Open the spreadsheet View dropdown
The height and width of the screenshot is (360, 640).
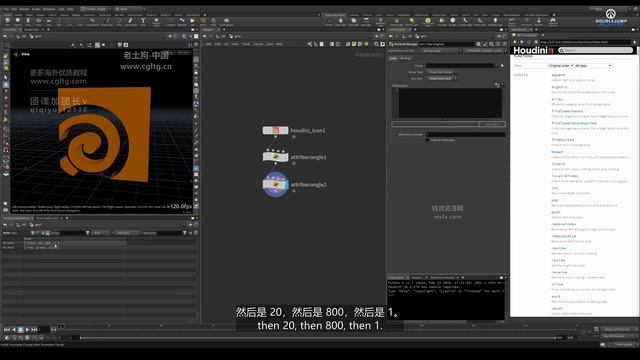pos(102,233)
